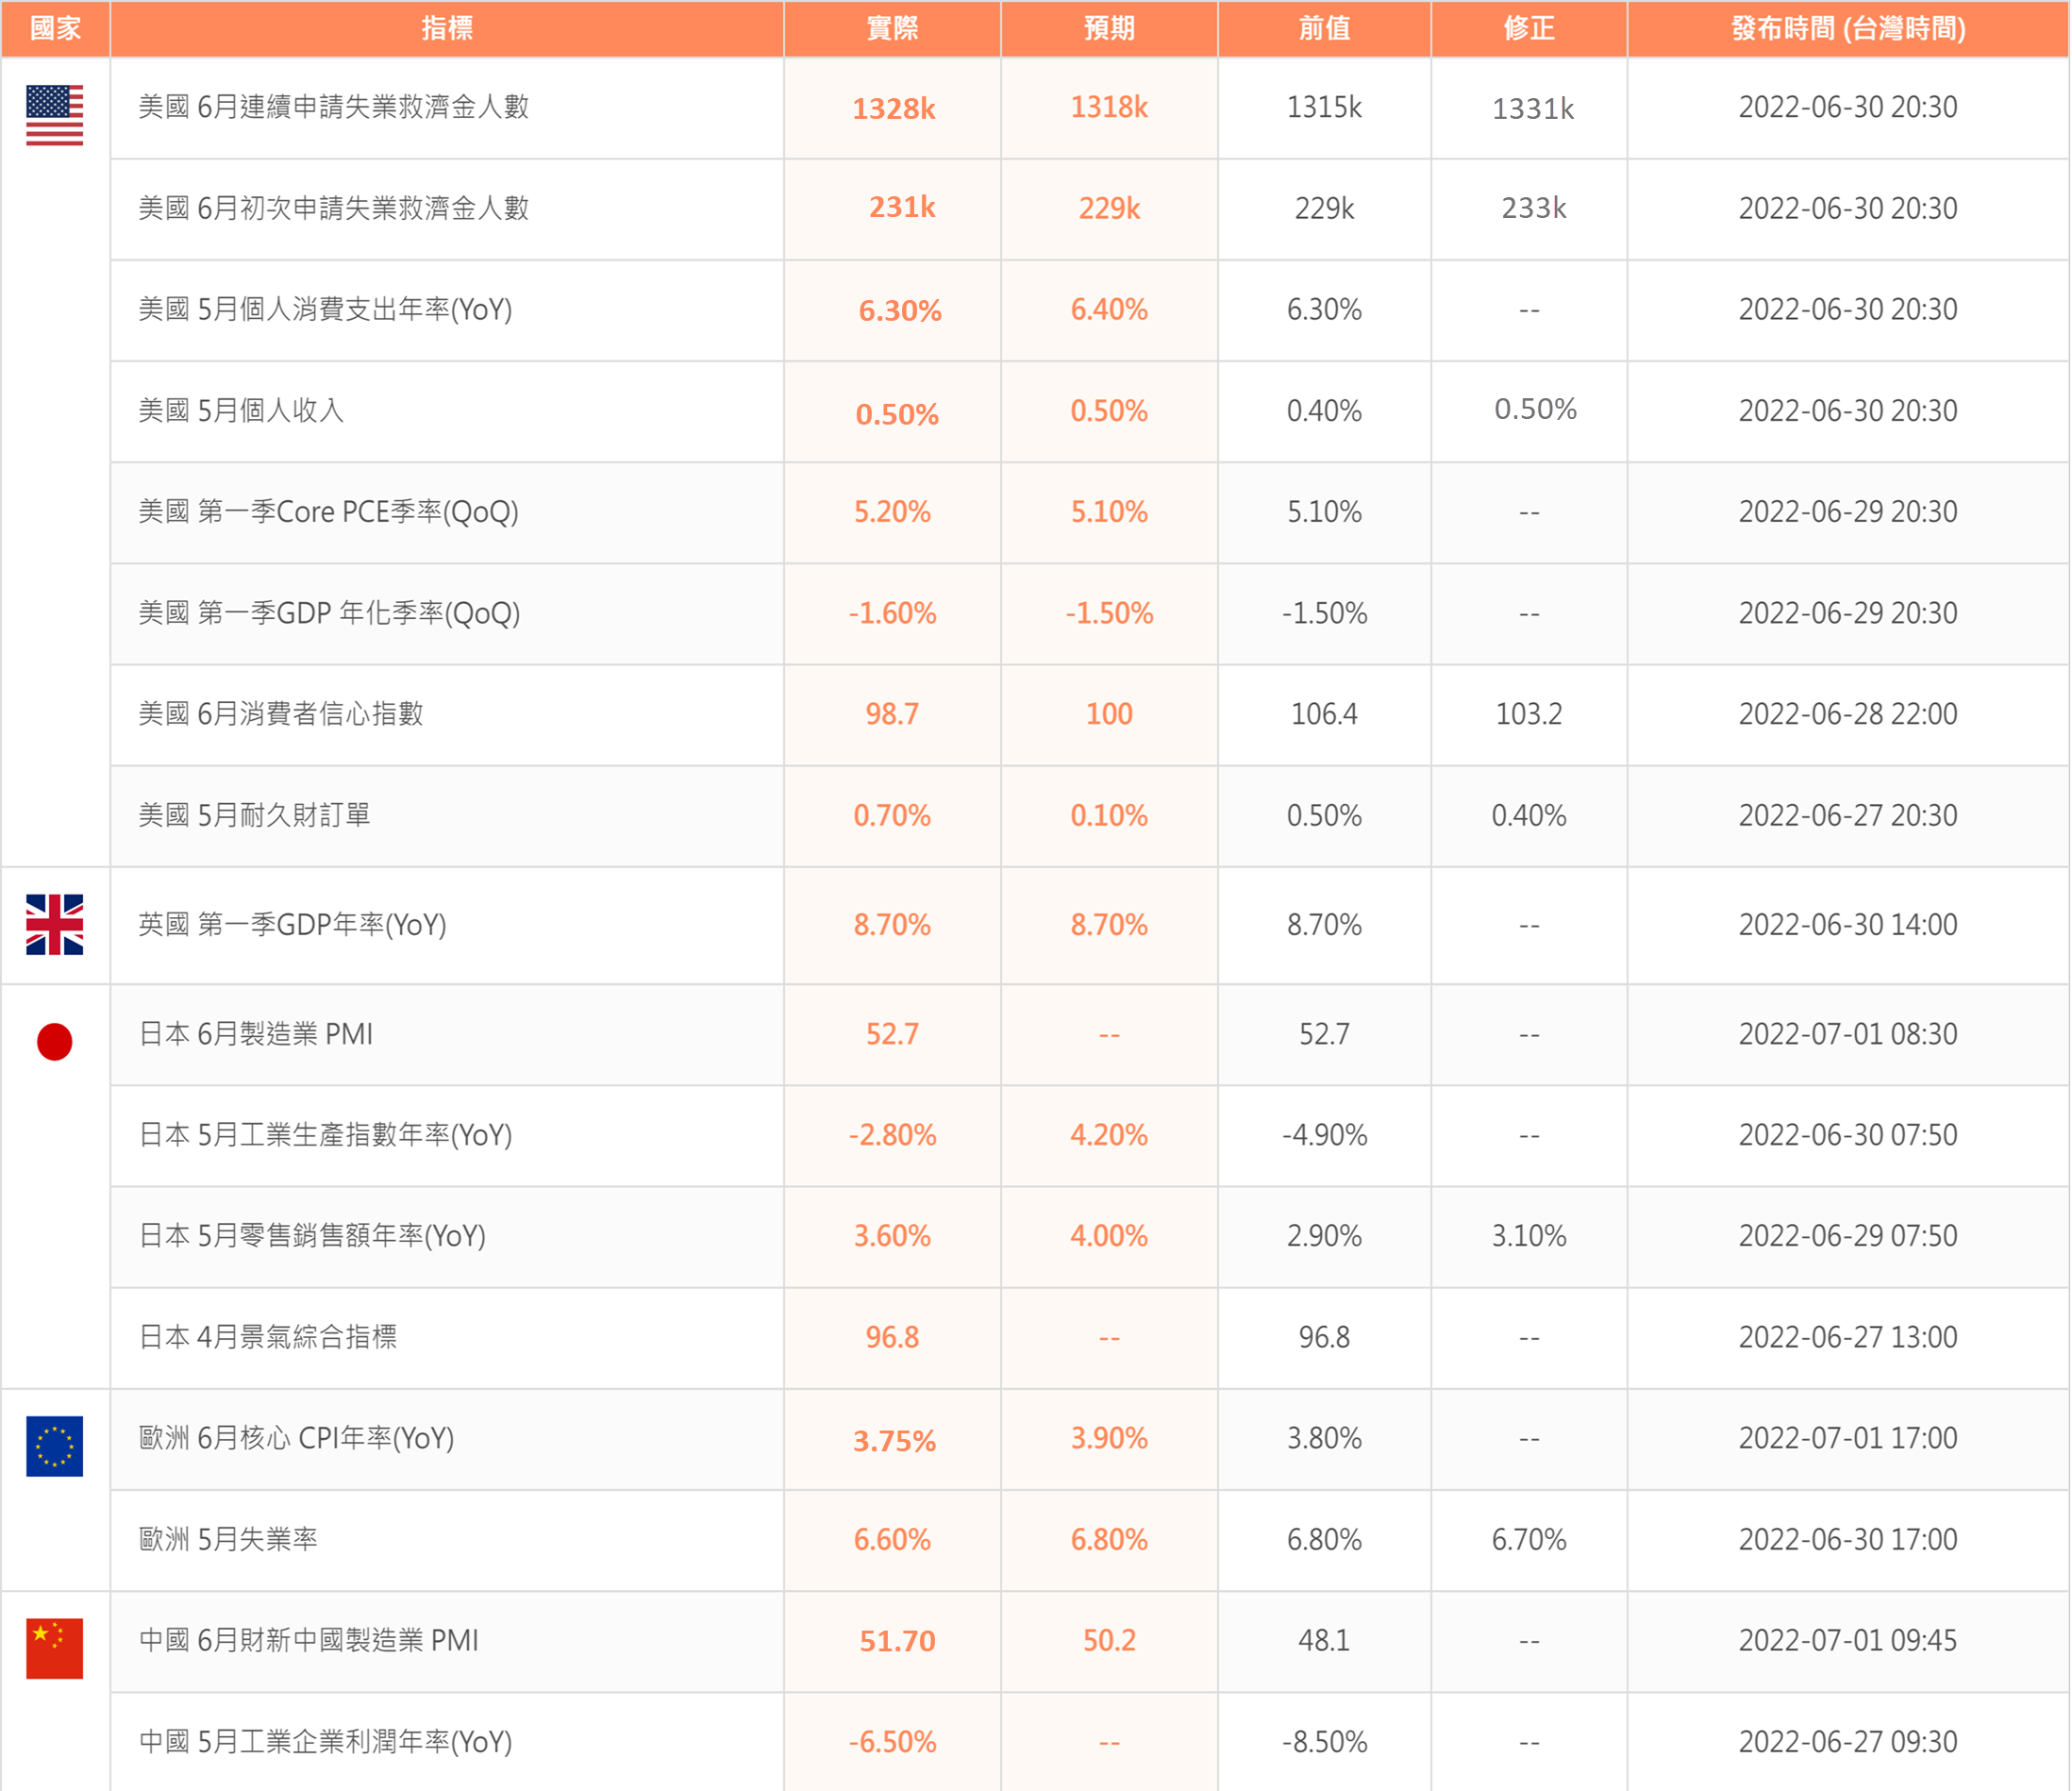The height and width of the screenshot is (1791, 2072).
Task: Select 英國 第一季GDP年率(YoY) indicator
Action: (292, 925)
